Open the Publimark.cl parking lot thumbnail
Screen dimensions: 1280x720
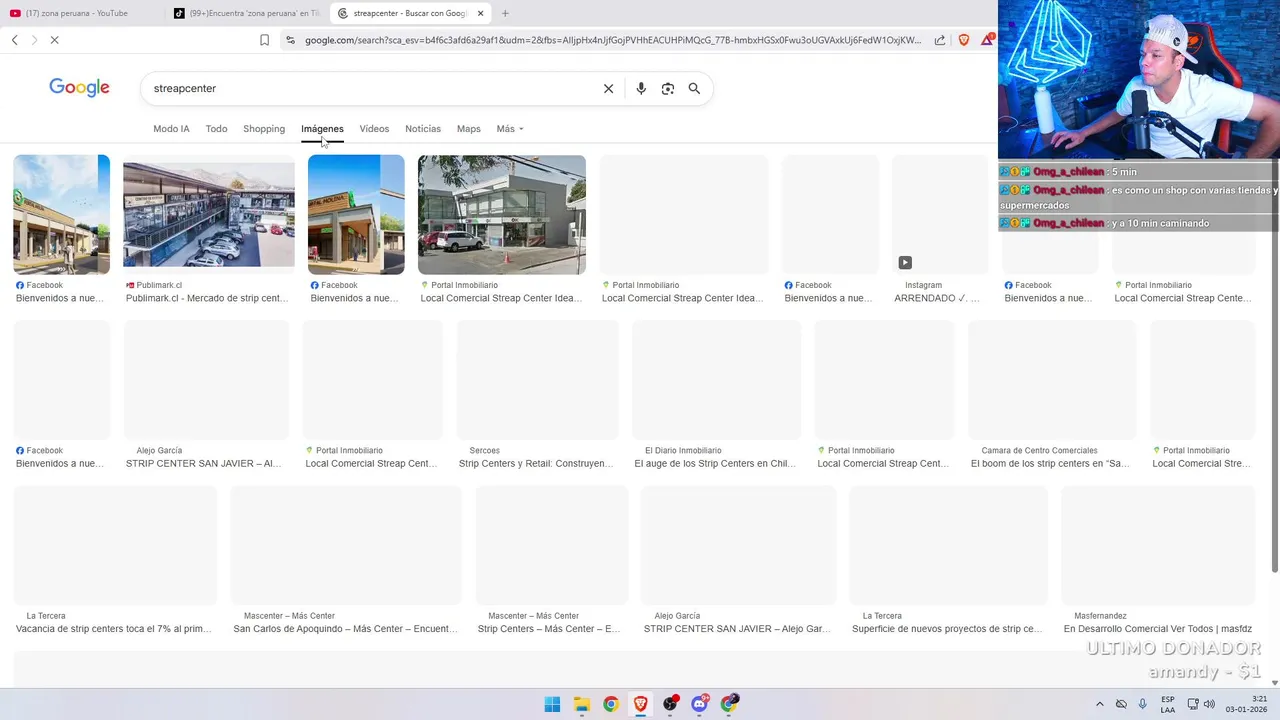pos(209,215)
